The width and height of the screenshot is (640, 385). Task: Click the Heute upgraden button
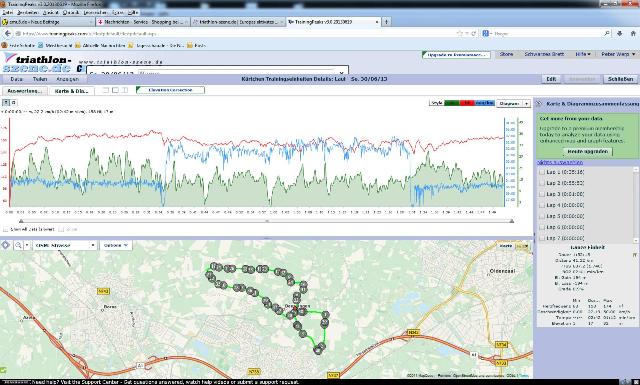point(588,151)
